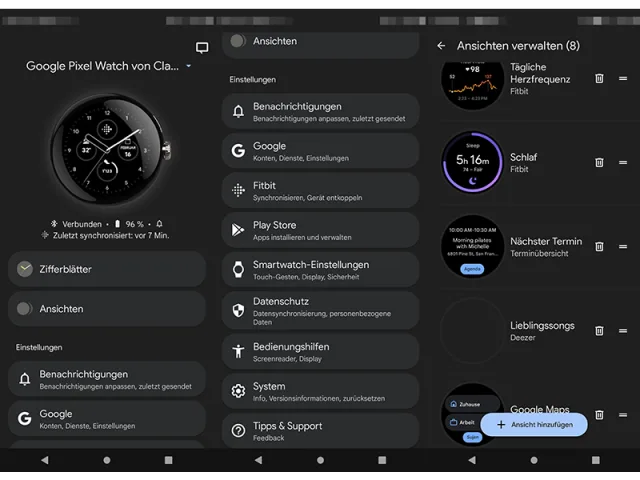Select the Nächster Termin tile preview
The image size is (640, 480).
pyautogui.click(x=473, y=247)
